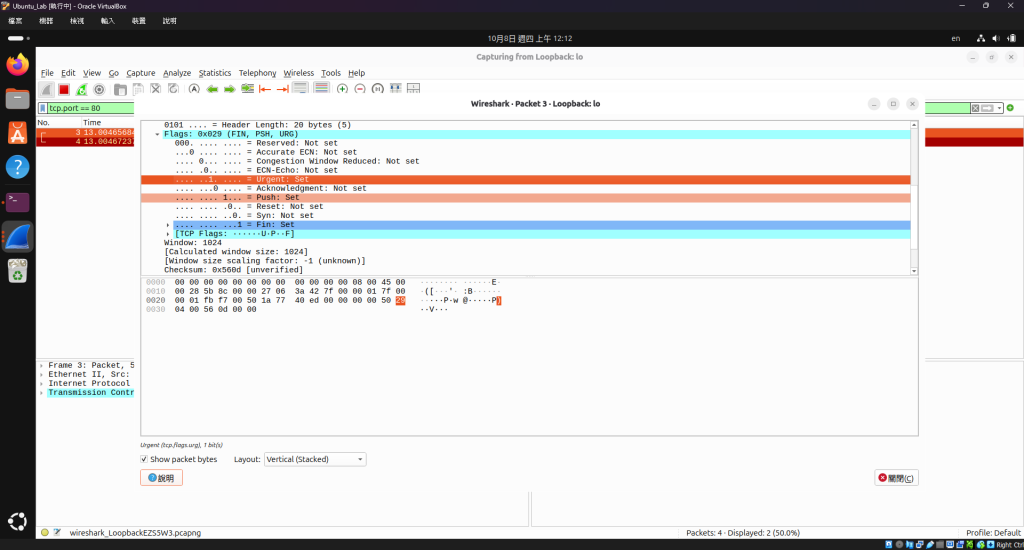This screenshot has width=1024, height=550.
Task: Click the 關閉(C) close button
Action: pos(897,478)
